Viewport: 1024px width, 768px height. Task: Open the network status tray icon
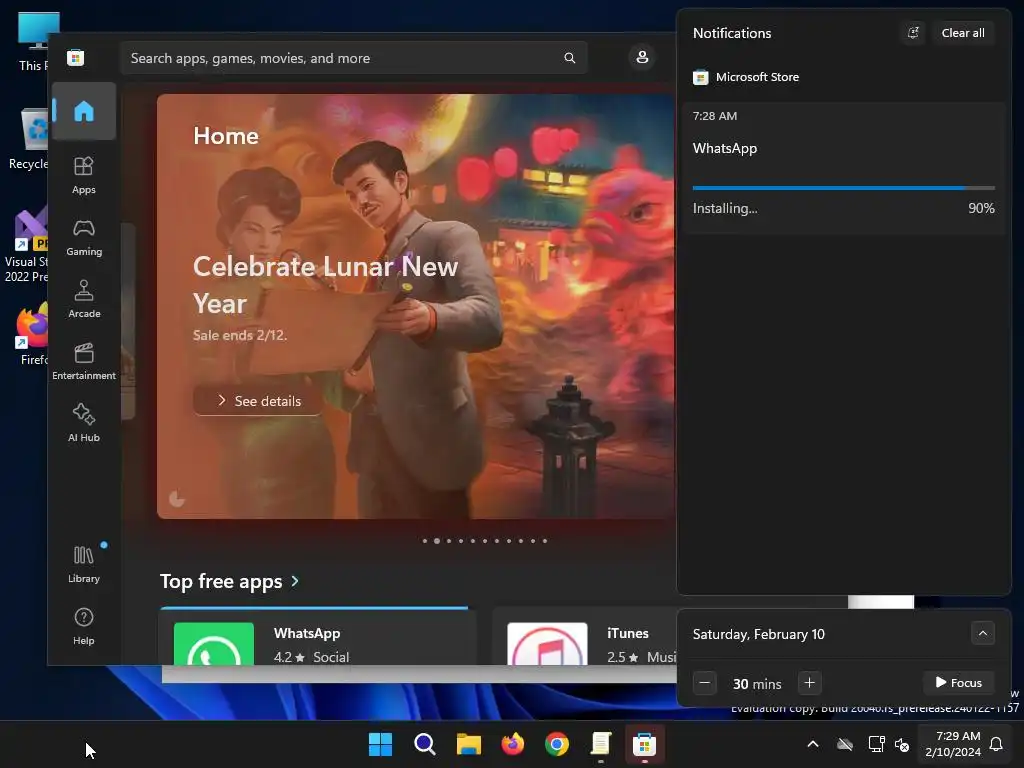[x=876, y=744]
